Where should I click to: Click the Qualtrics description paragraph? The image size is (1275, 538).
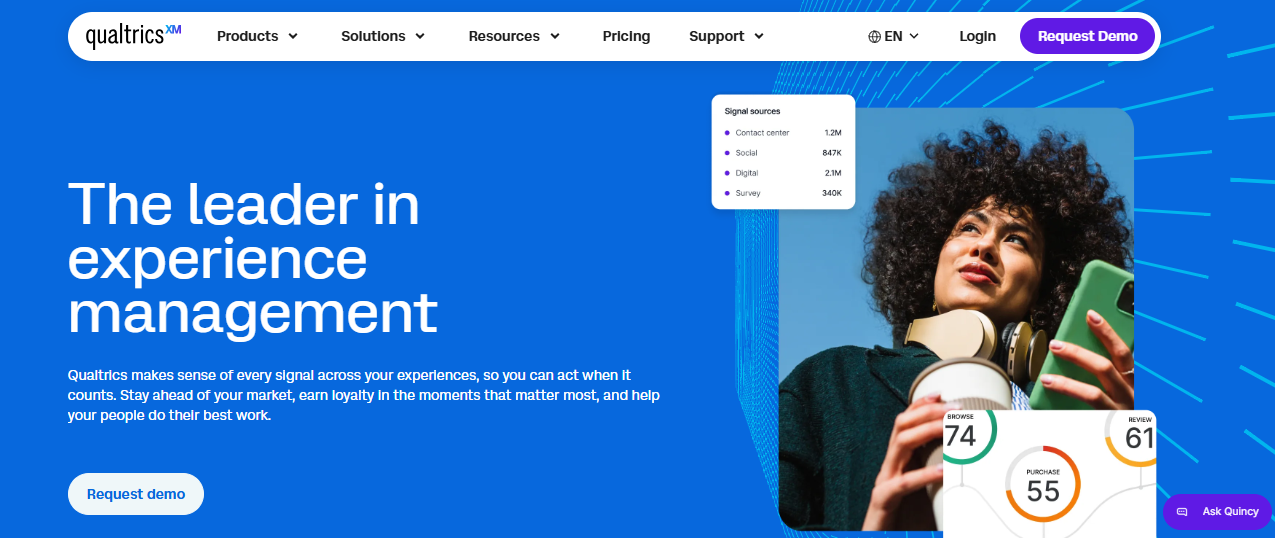click(x=364, y=395)
